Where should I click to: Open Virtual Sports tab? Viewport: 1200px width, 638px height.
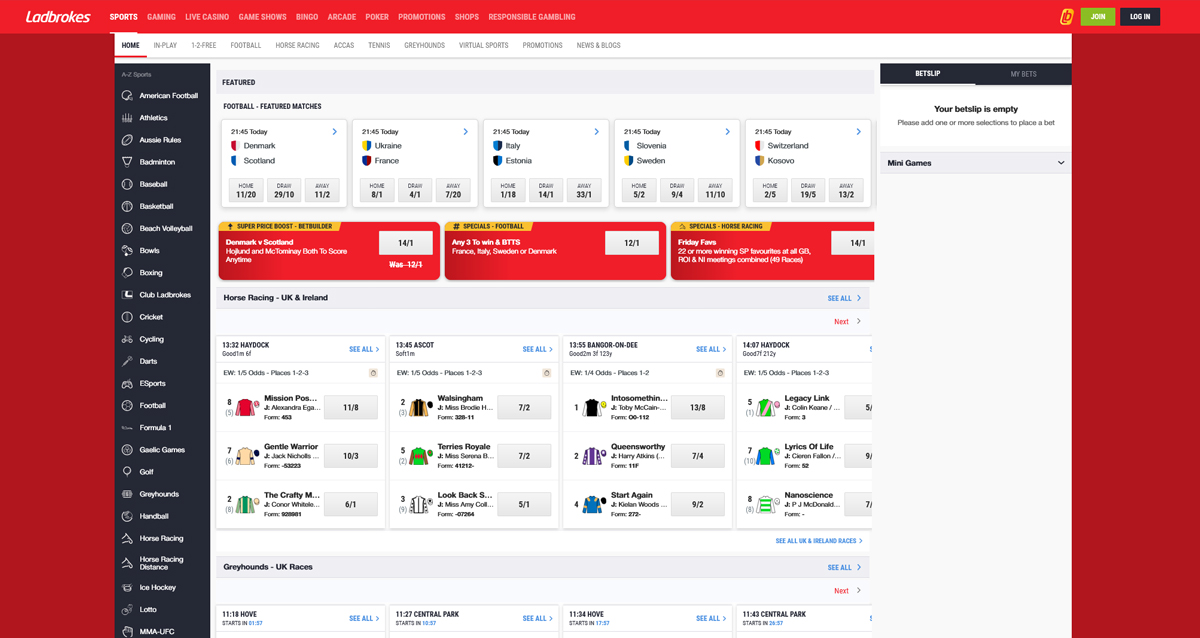click(483, 45)
